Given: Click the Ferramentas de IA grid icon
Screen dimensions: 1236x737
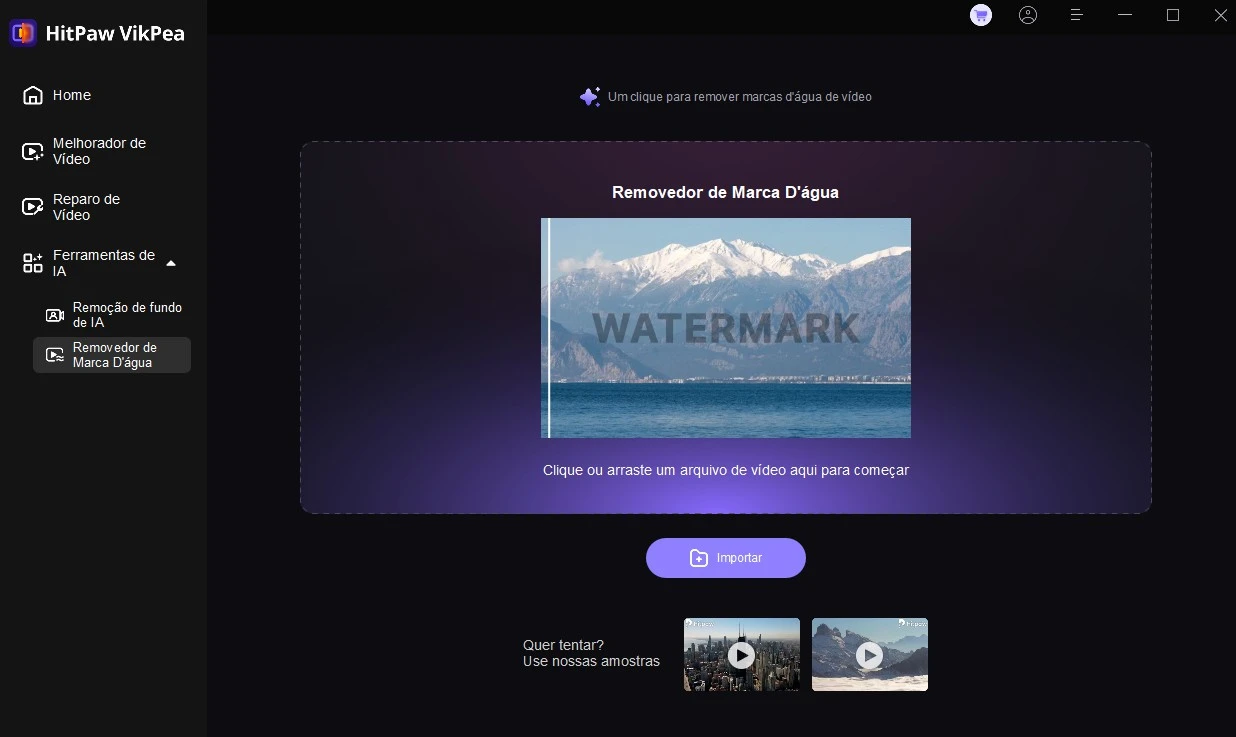Looking at the screenshot, I should [33, 263].
